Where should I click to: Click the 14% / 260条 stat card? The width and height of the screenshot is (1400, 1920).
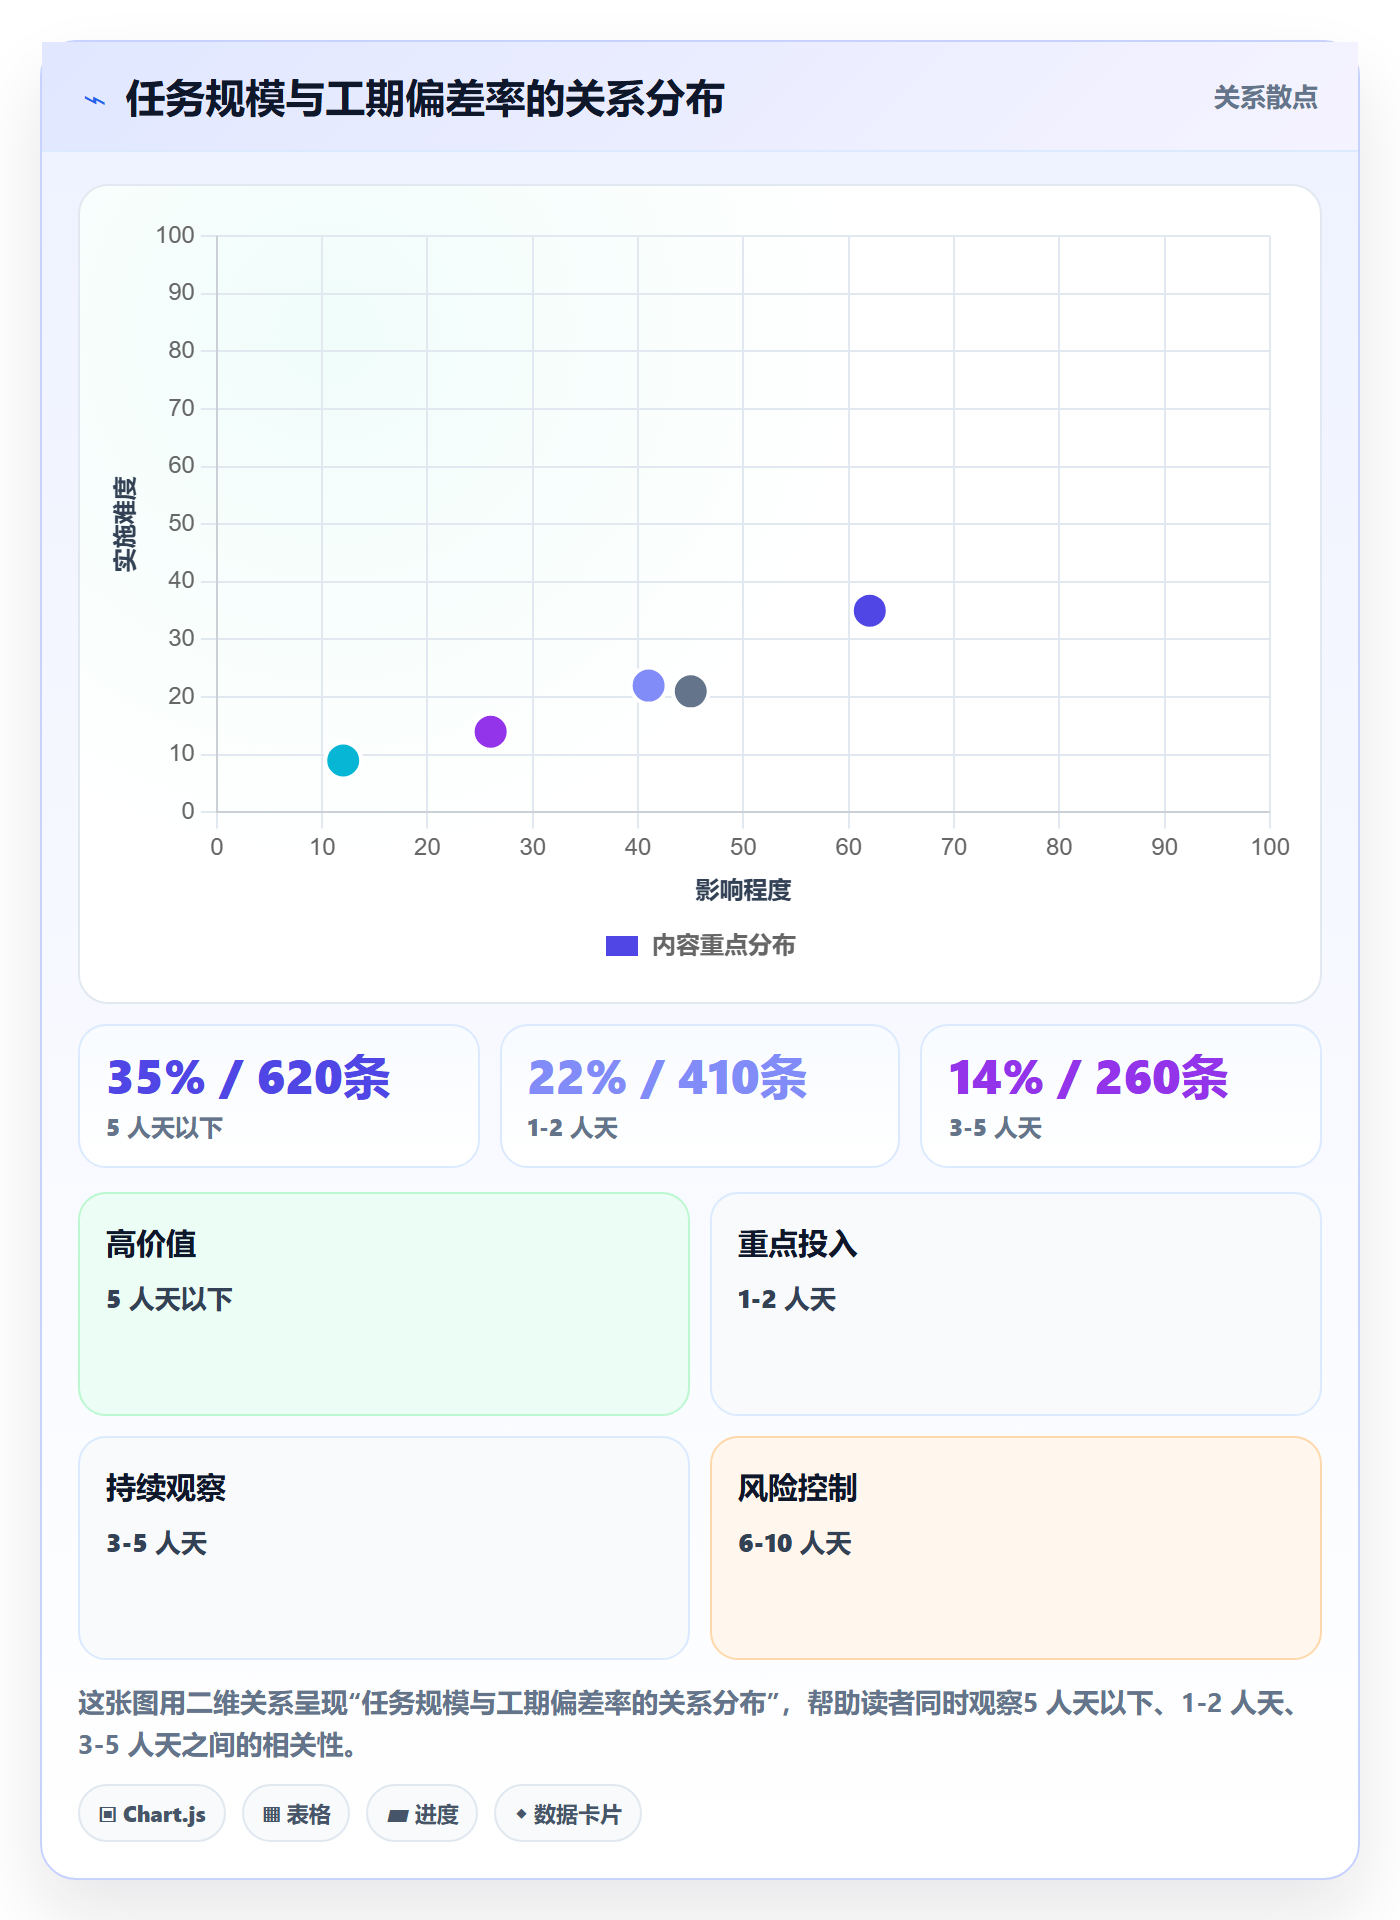pos(1121,1096)
